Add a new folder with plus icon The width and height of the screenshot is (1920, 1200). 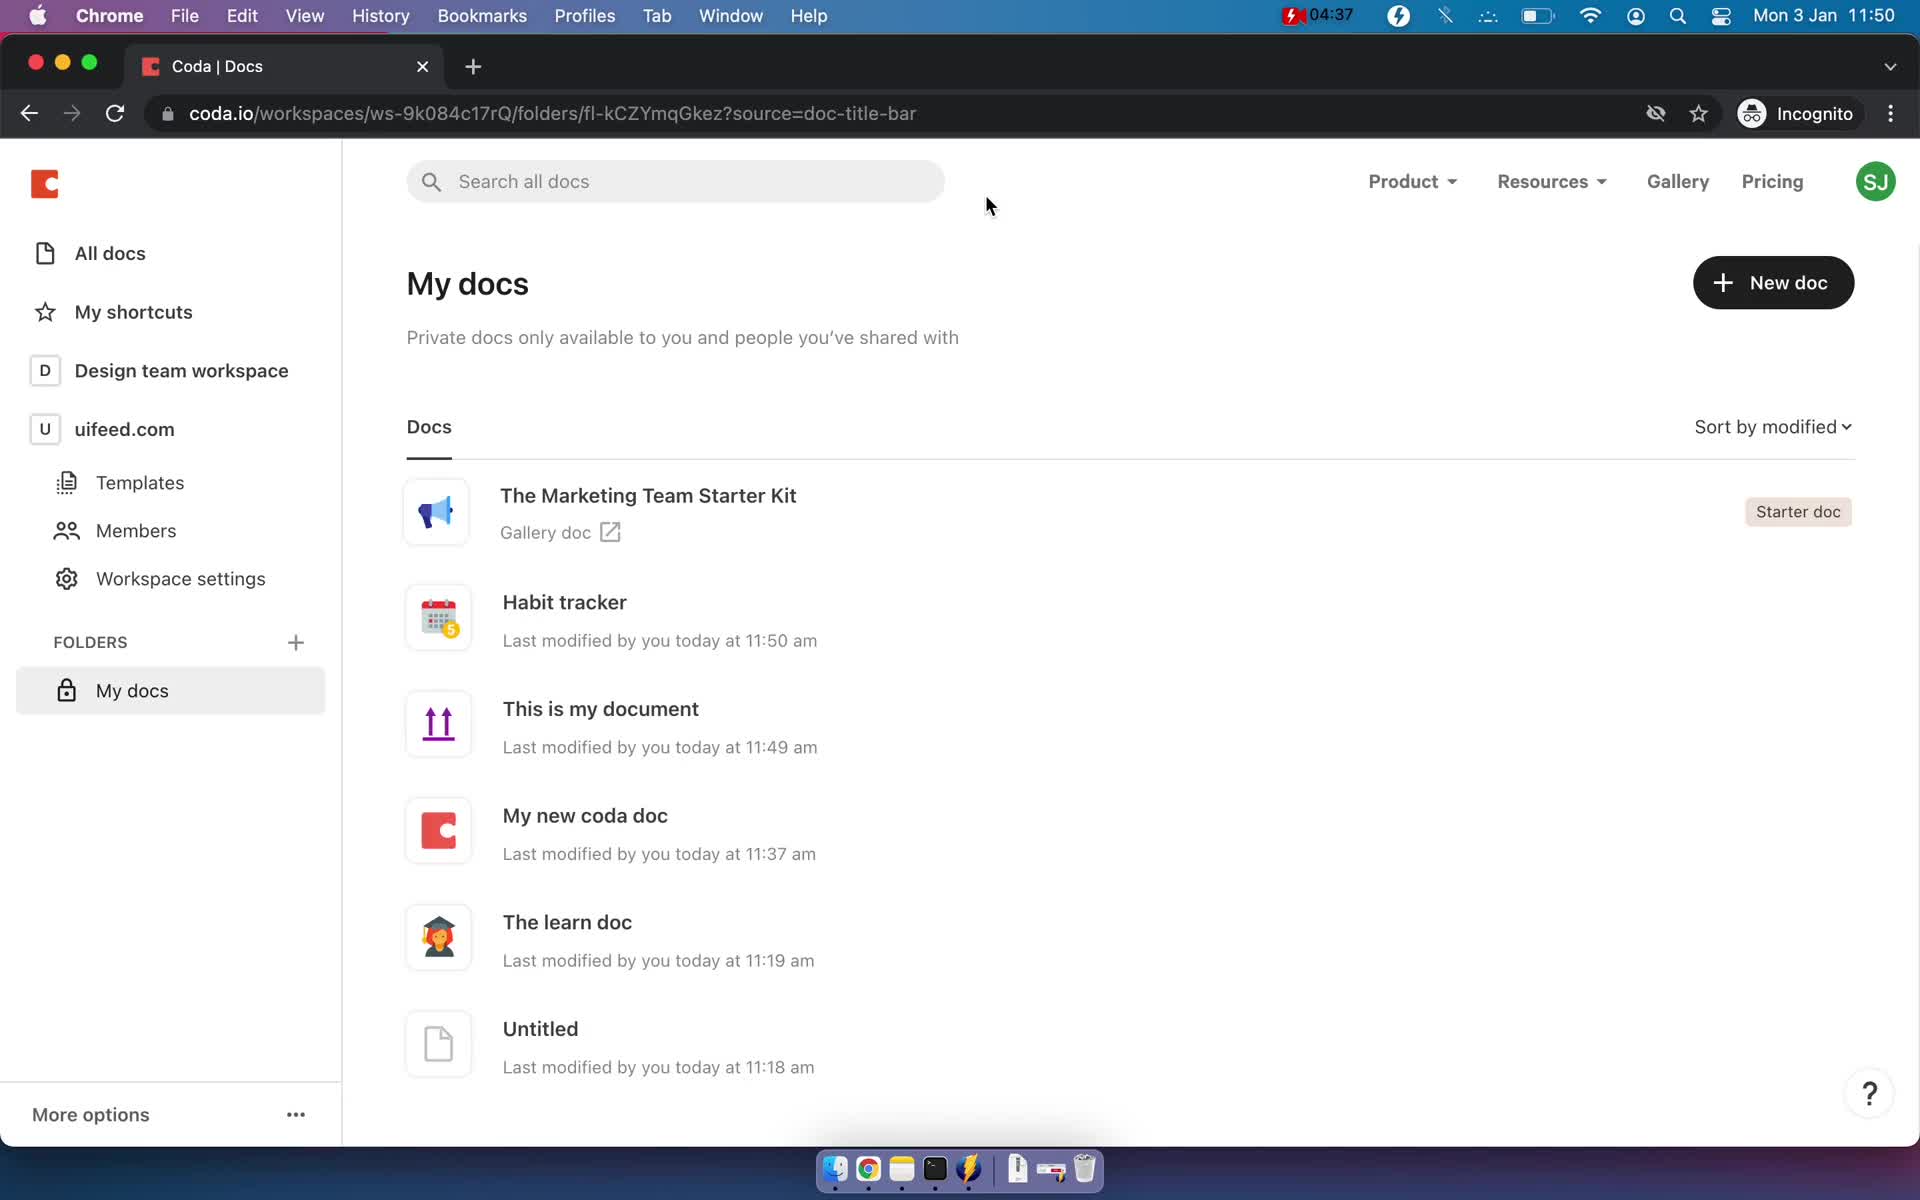(x=295, y=643)
